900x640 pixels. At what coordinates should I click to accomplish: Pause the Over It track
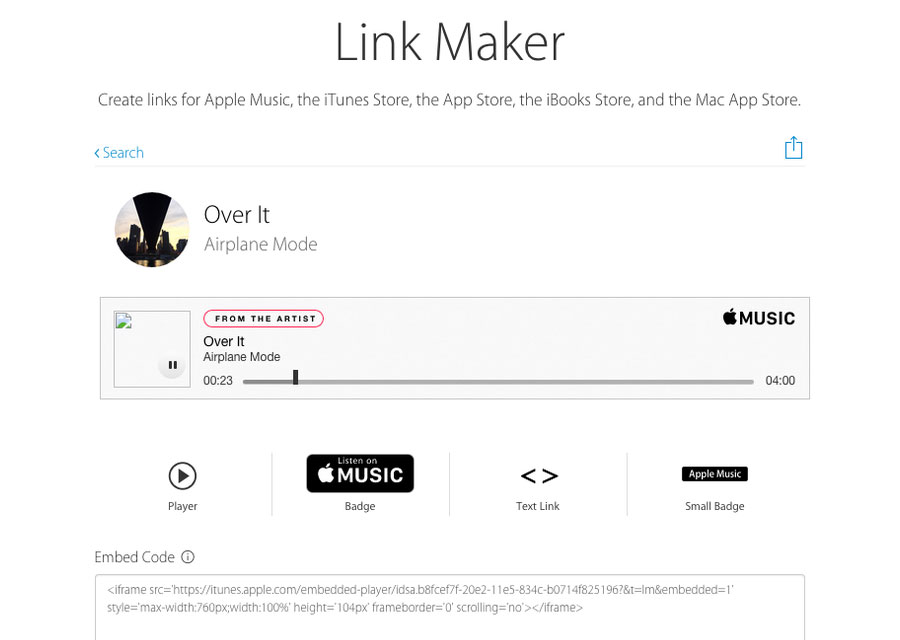click(x=172, y=364)
